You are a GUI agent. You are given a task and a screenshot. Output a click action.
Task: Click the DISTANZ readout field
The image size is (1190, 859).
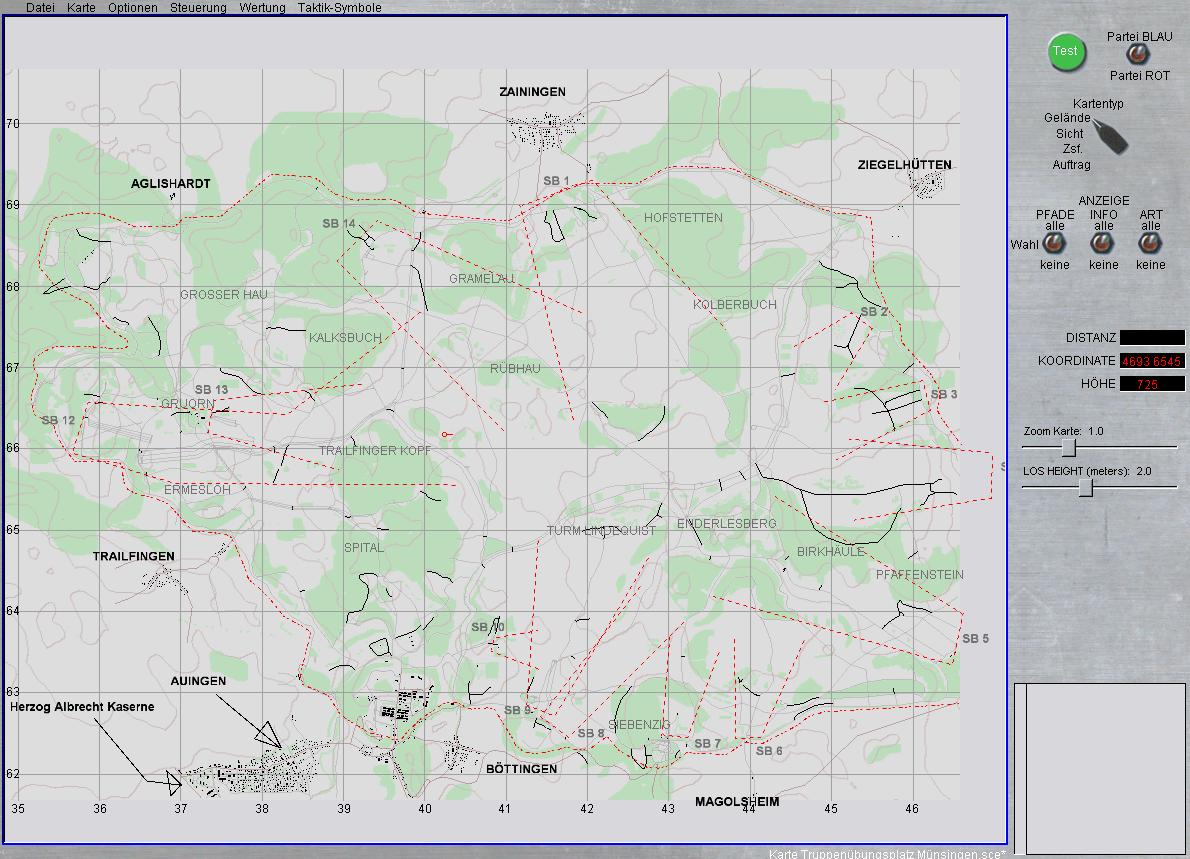pos(1151,338)
